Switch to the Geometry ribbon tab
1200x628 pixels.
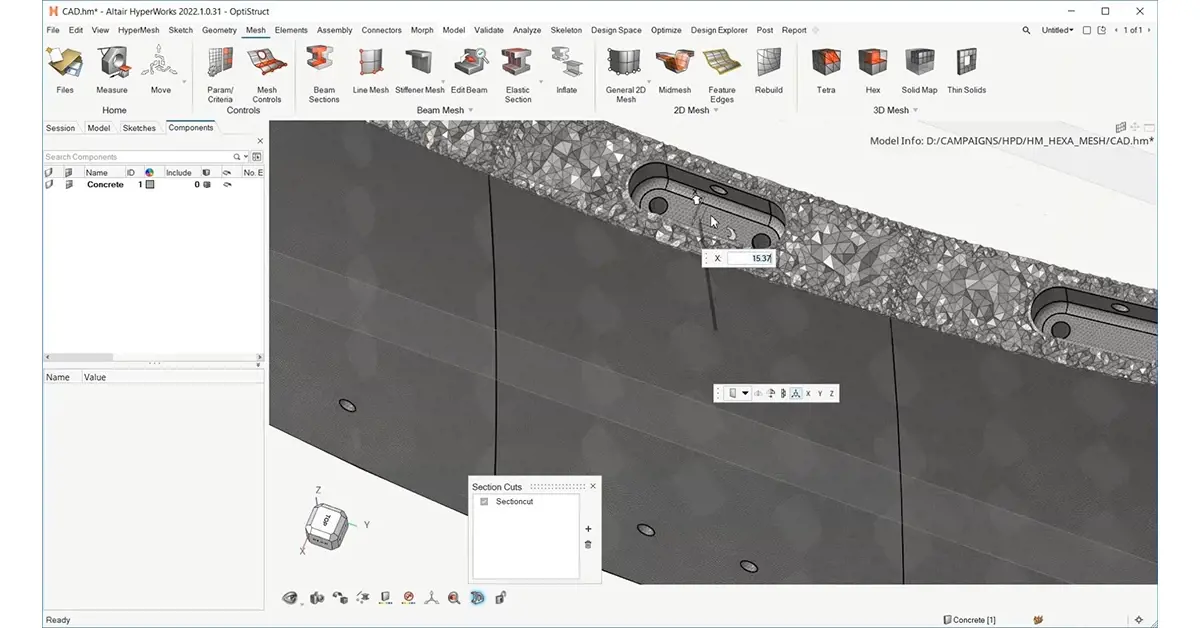pyautogui.click(x=219, y=30)
